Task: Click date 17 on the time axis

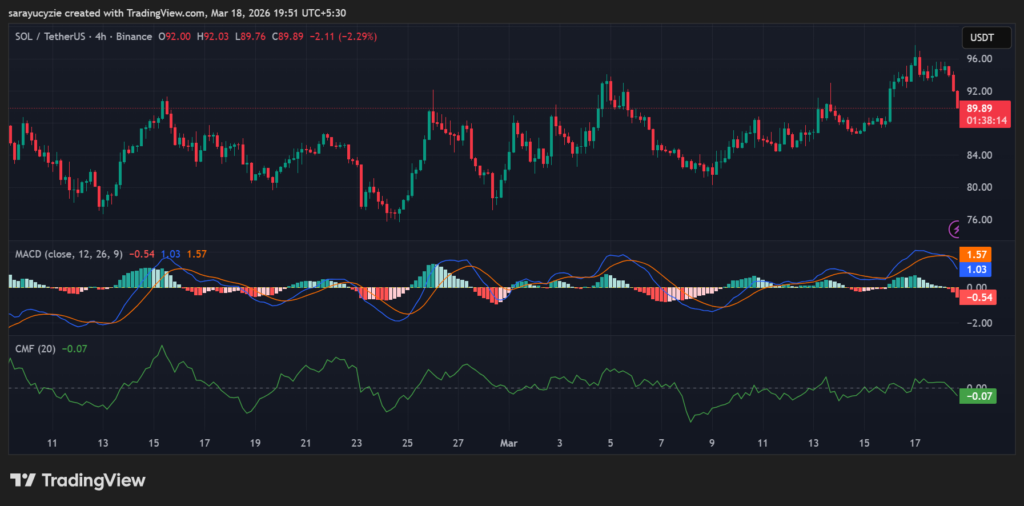Action: click(x=915, y=442)
